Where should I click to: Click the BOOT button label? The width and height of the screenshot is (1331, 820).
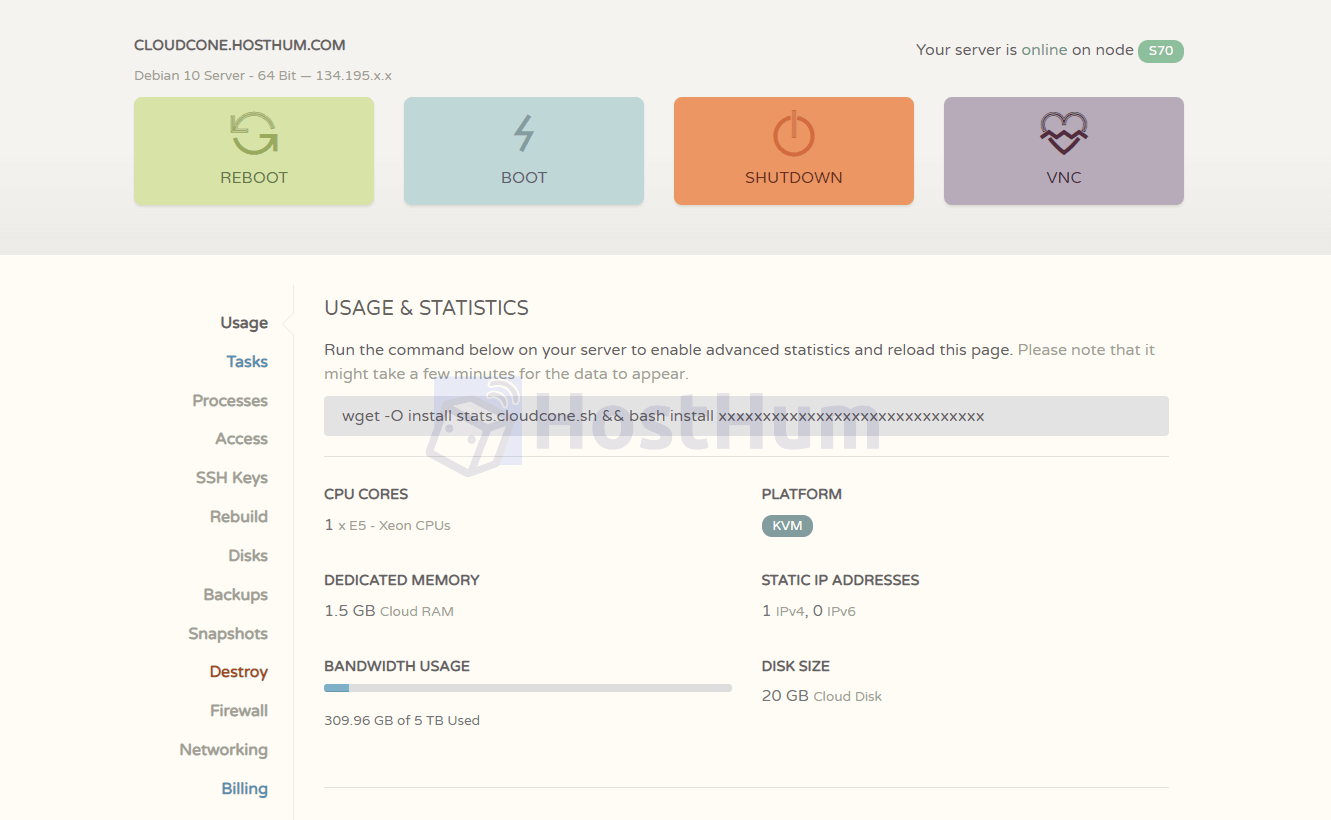coord(524,178)
